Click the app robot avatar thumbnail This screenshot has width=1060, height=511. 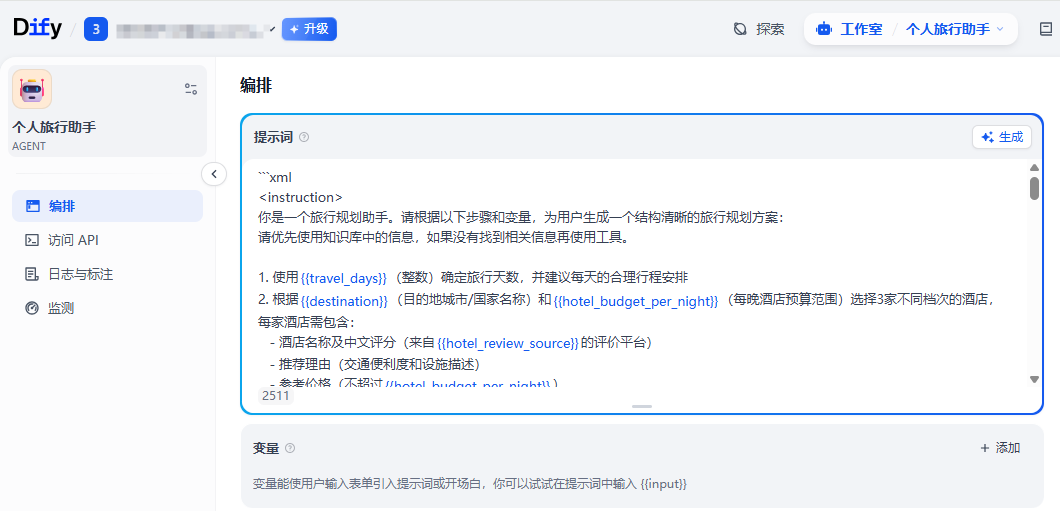(x=32, y=89)
